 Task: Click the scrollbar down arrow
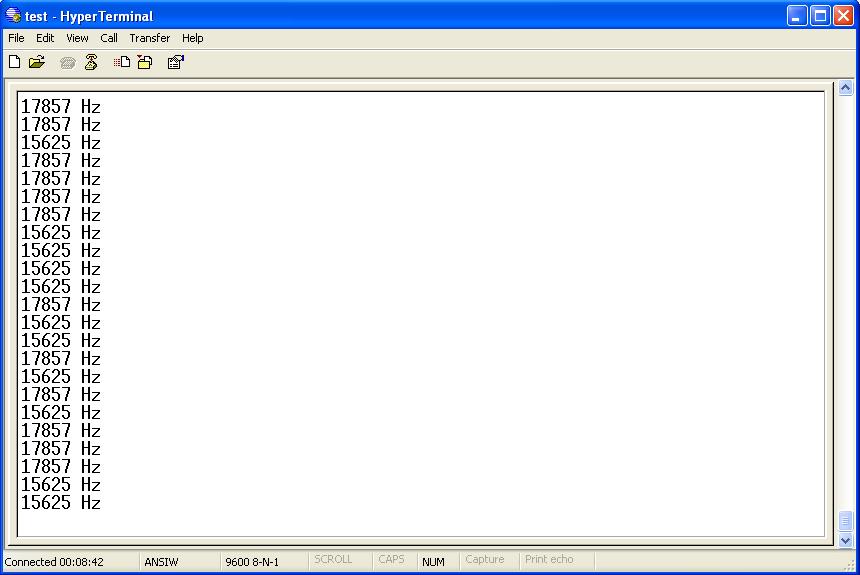[x=845, y=540]
